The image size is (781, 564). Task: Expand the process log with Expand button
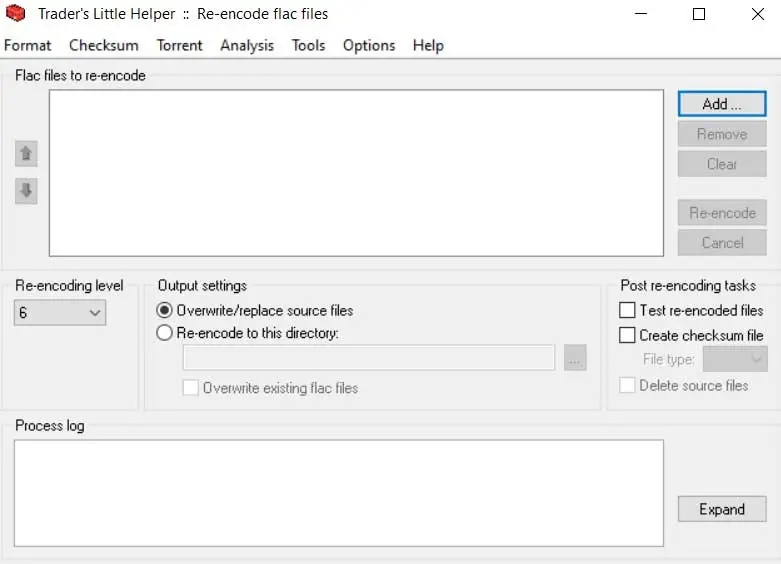tap(722, 509)
